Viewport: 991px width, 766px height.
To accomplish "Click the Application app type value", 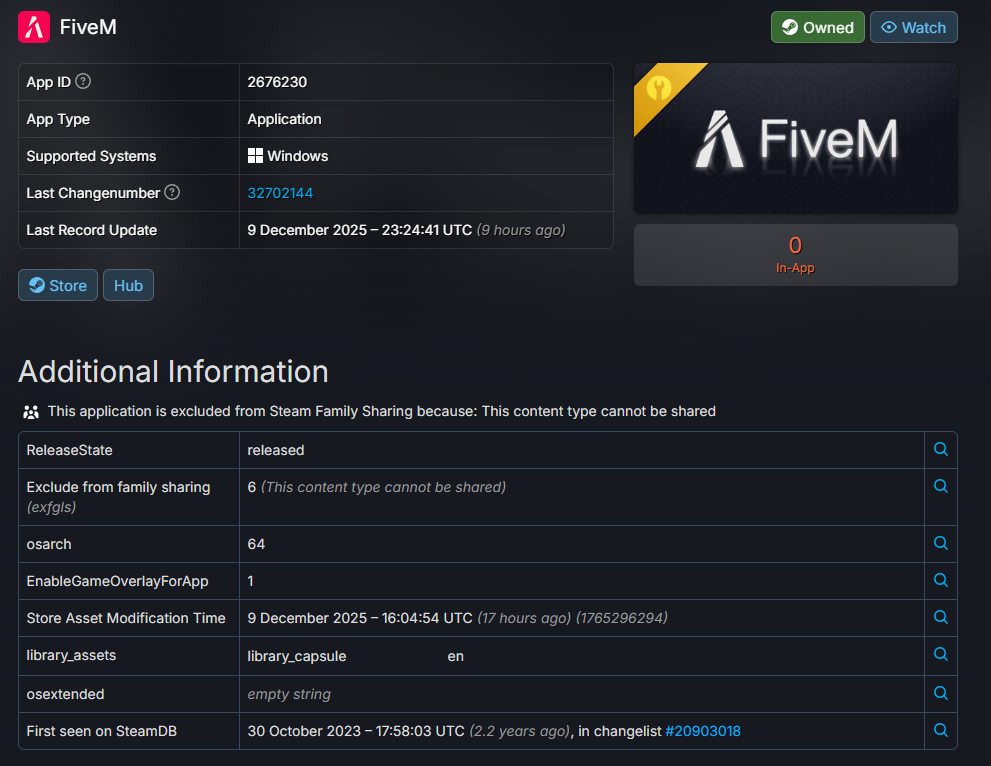I will tap(284, 119).
